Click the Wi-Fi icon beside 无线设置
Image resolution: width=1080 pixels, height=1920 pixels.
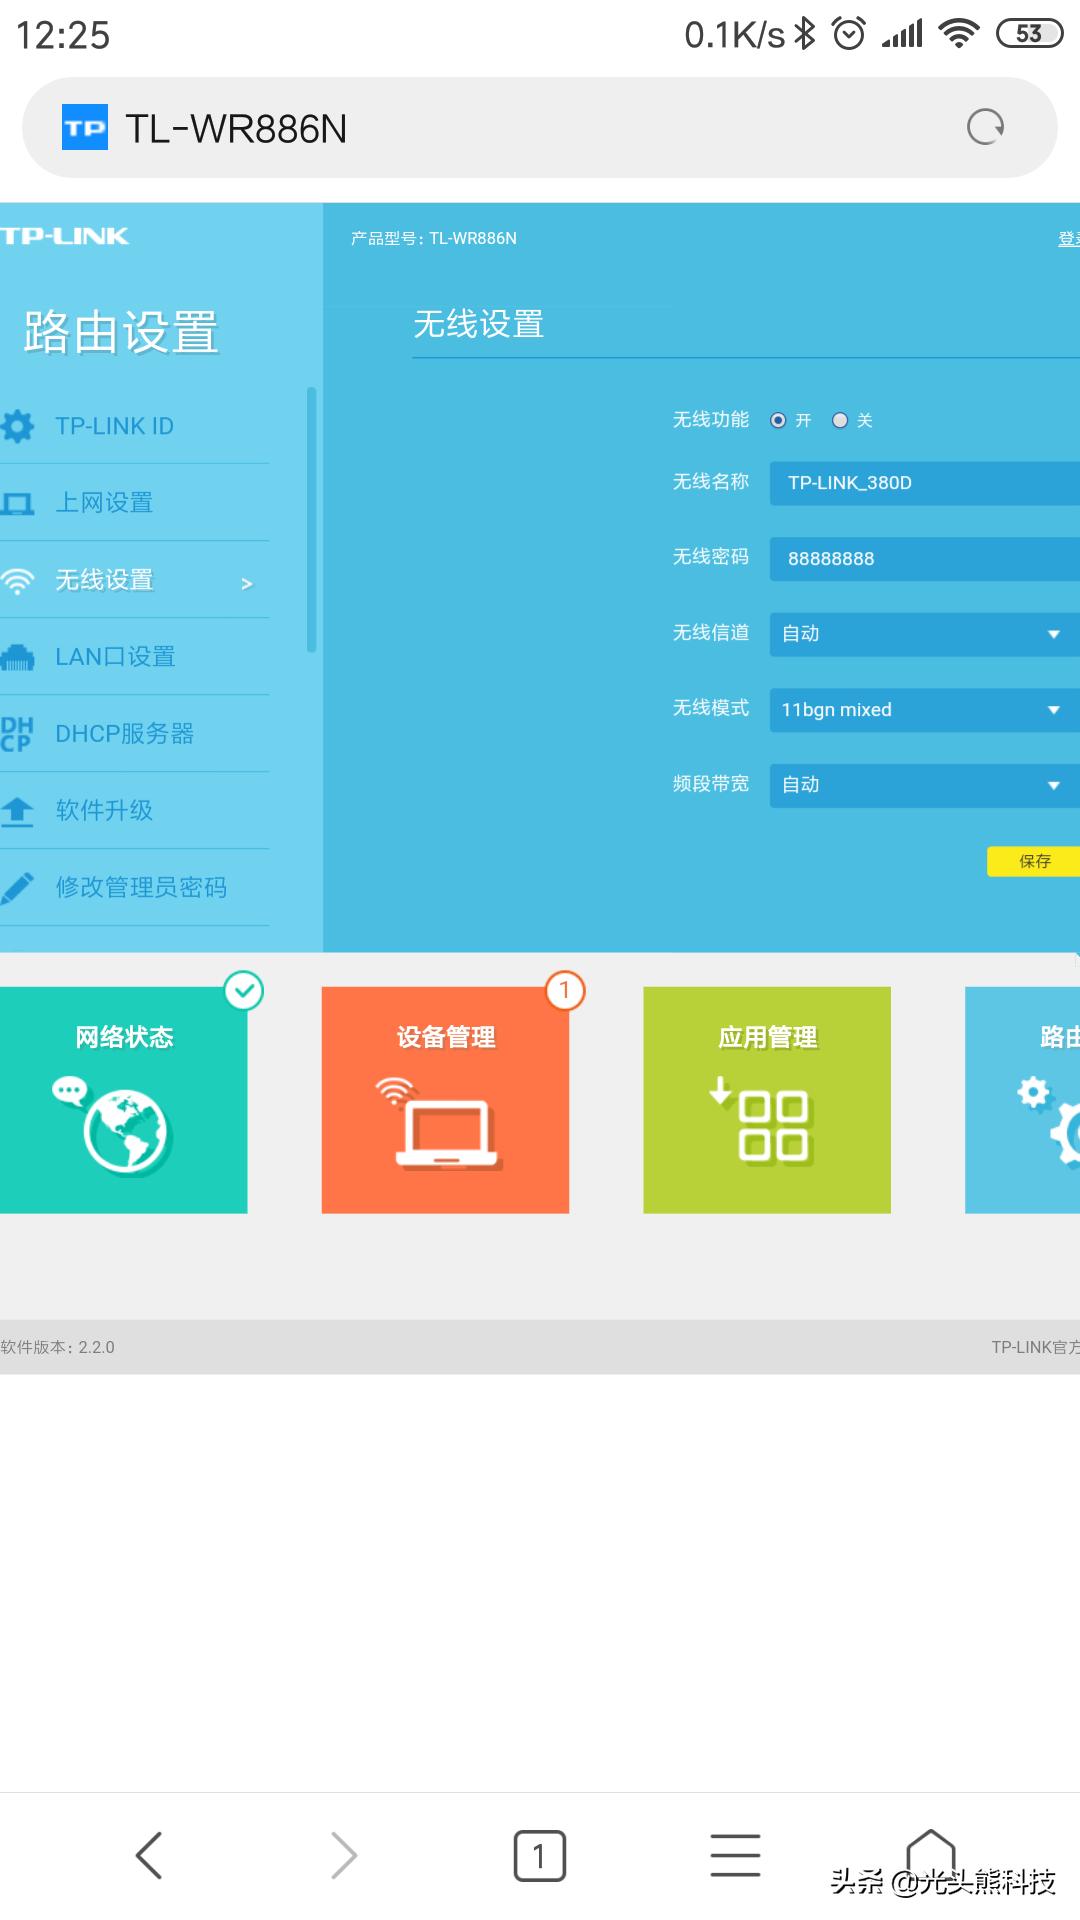pyautogui.click(x=17, y=580)
